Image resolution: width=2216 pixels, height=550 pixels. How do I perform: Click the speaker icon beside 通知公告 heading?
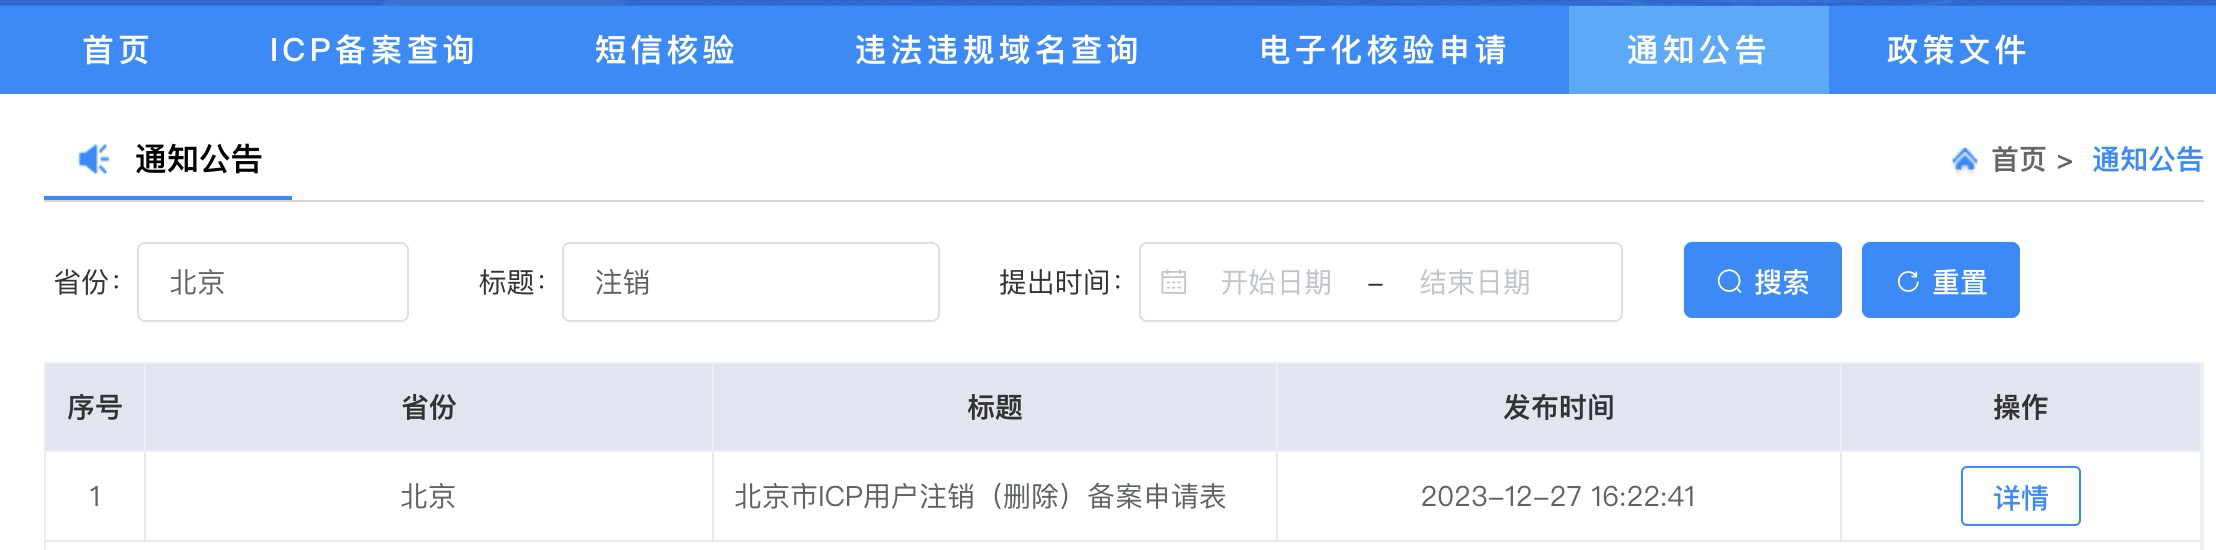(x=94, y=159)
